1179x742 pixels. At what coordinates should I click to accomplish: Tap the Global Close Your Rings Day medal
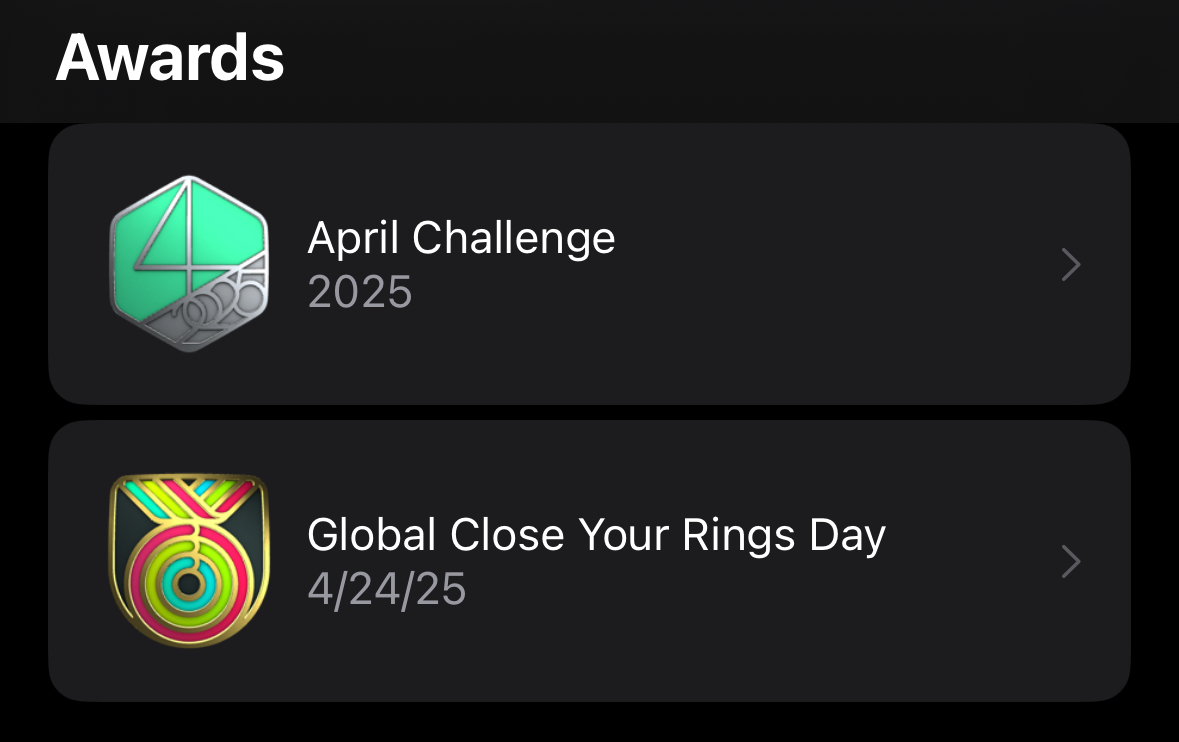(x=189, y=560)
